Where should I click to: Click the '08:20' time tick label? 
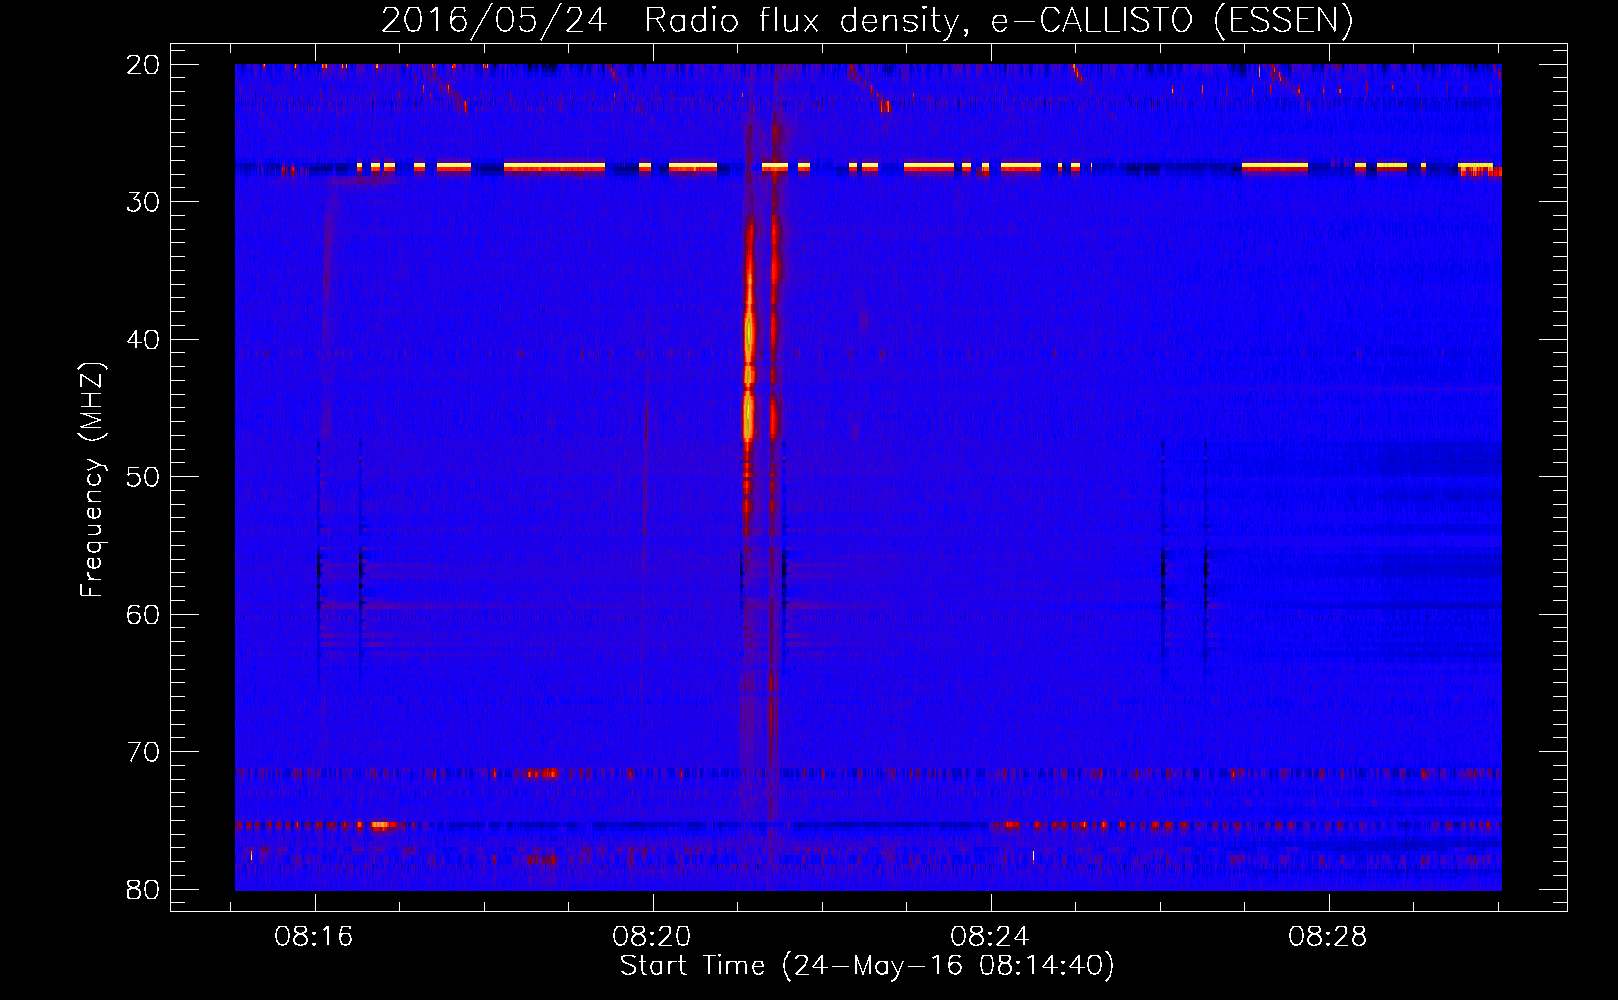[x=652, y=937]
